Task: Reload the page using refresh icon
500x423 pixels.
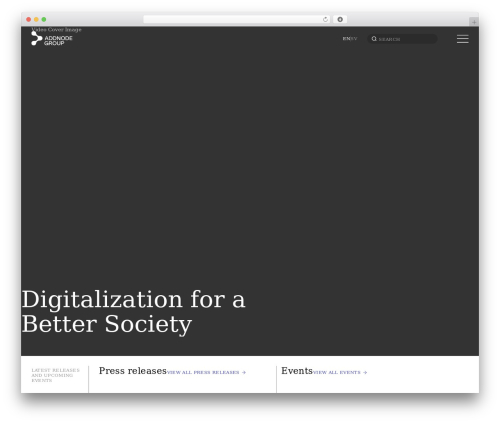Action: pos(325,19)
